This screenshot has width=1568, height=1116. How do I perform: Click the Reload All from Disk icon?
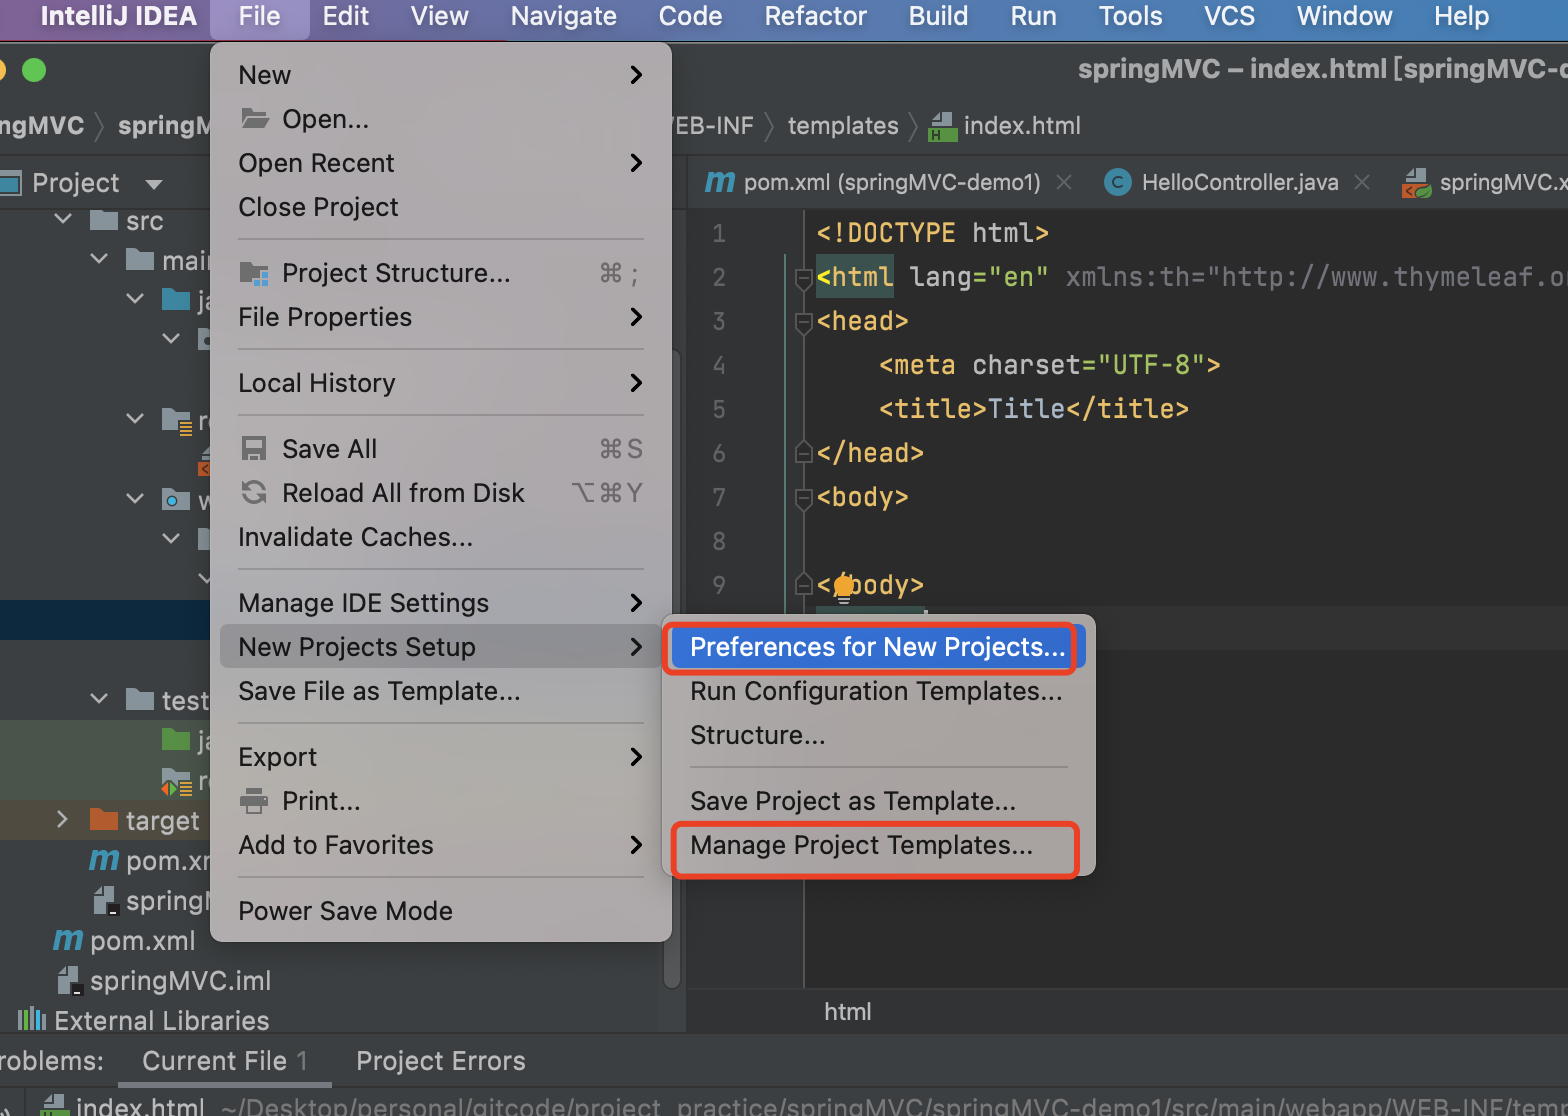255,493
